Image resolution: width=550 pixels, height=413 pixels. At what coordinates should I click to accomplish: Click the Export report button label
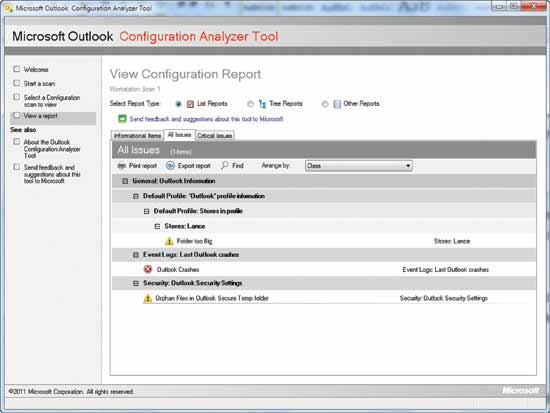click(x=194, y=166)
